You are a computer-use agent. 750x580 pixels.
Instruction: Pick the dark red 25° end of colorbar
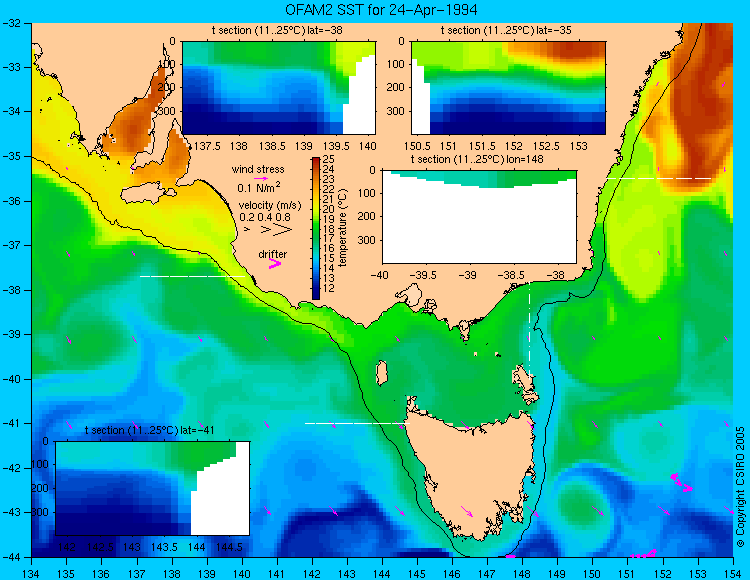[316, 162]
